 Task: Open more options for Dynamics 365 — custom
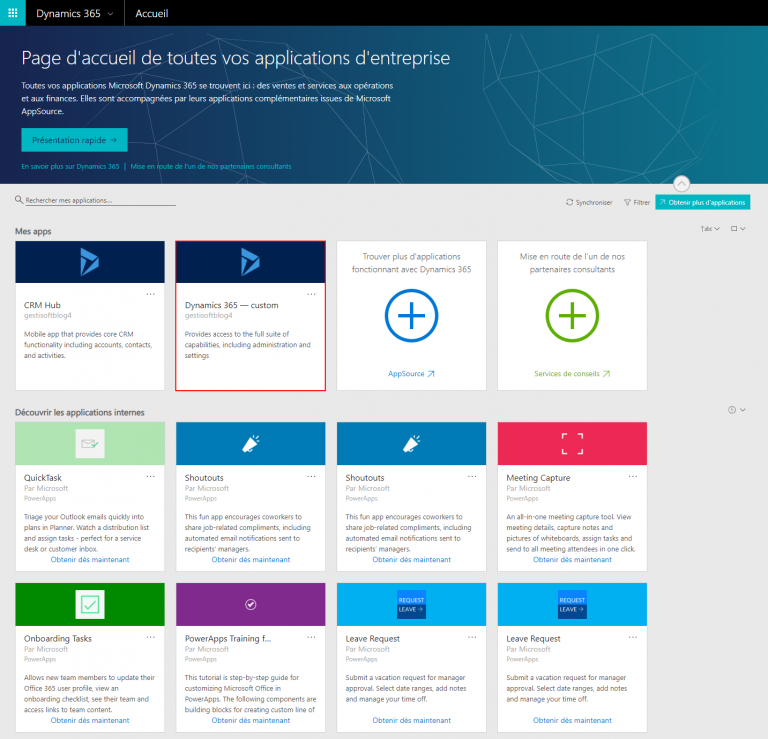coord(311,294)
